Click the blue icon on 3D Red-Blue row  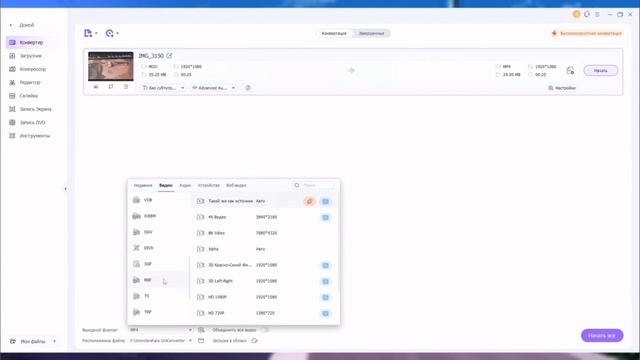click(325, 265)
